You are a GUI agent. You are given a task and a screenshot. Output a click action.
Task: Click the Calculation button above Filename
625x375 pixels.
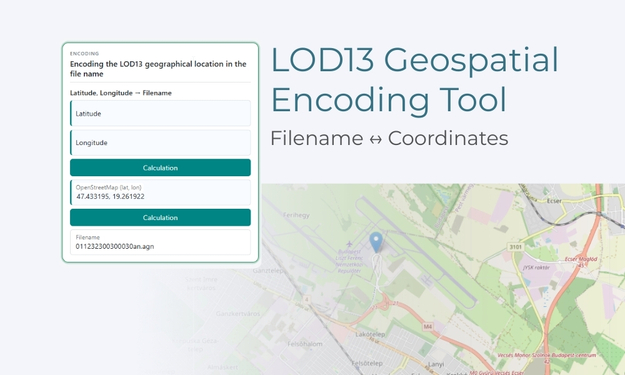click(160, 218)
